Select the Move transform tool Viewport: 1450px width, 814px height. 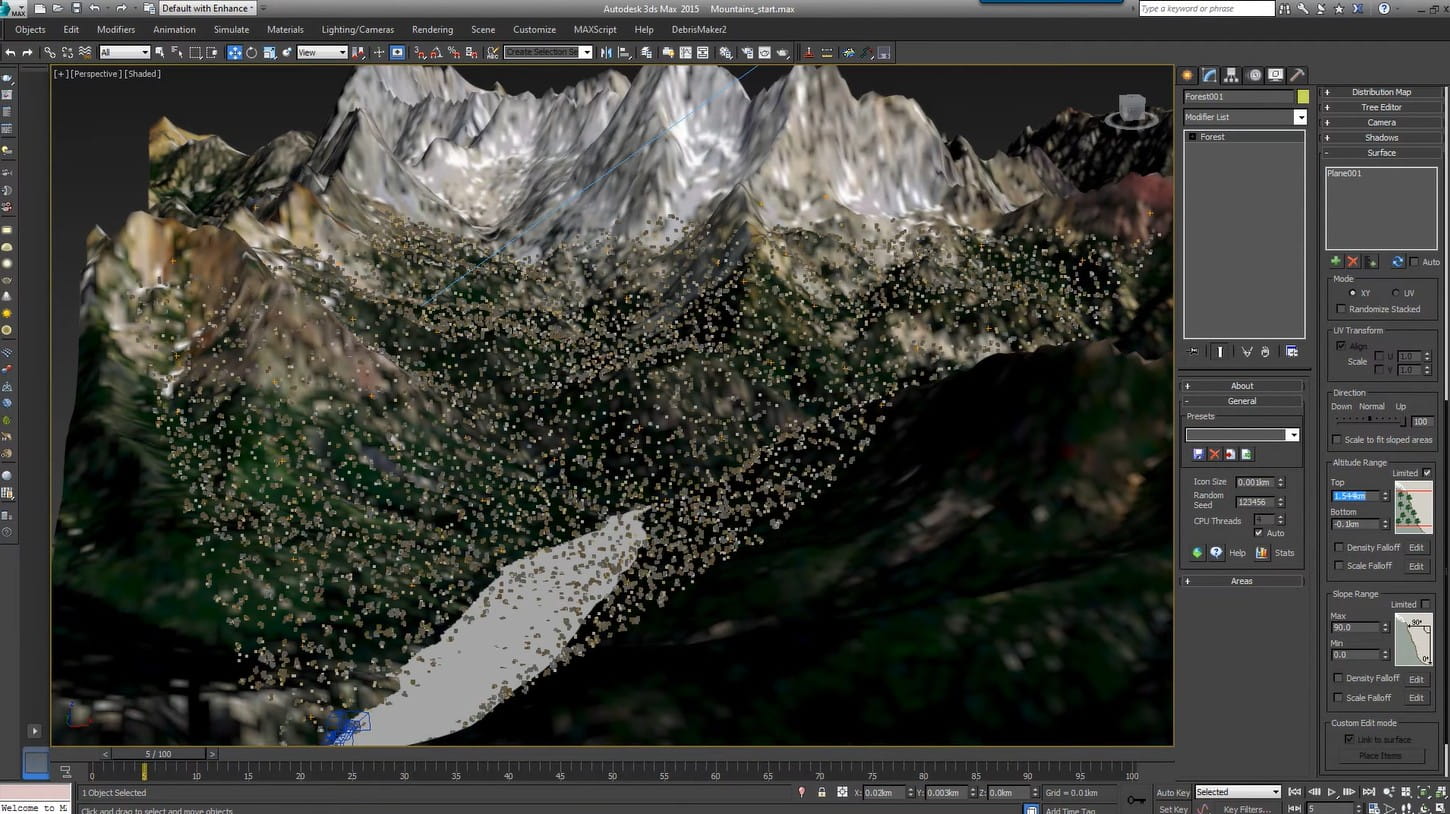[234, 52]
